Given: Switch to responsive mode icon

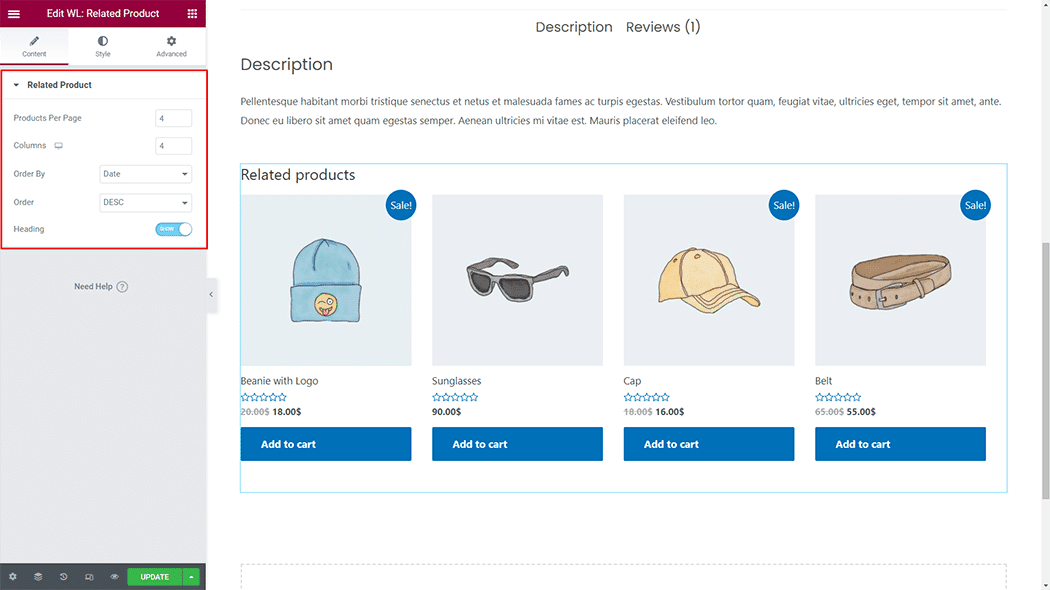Looking at the screenshot, I should point(89,577).
